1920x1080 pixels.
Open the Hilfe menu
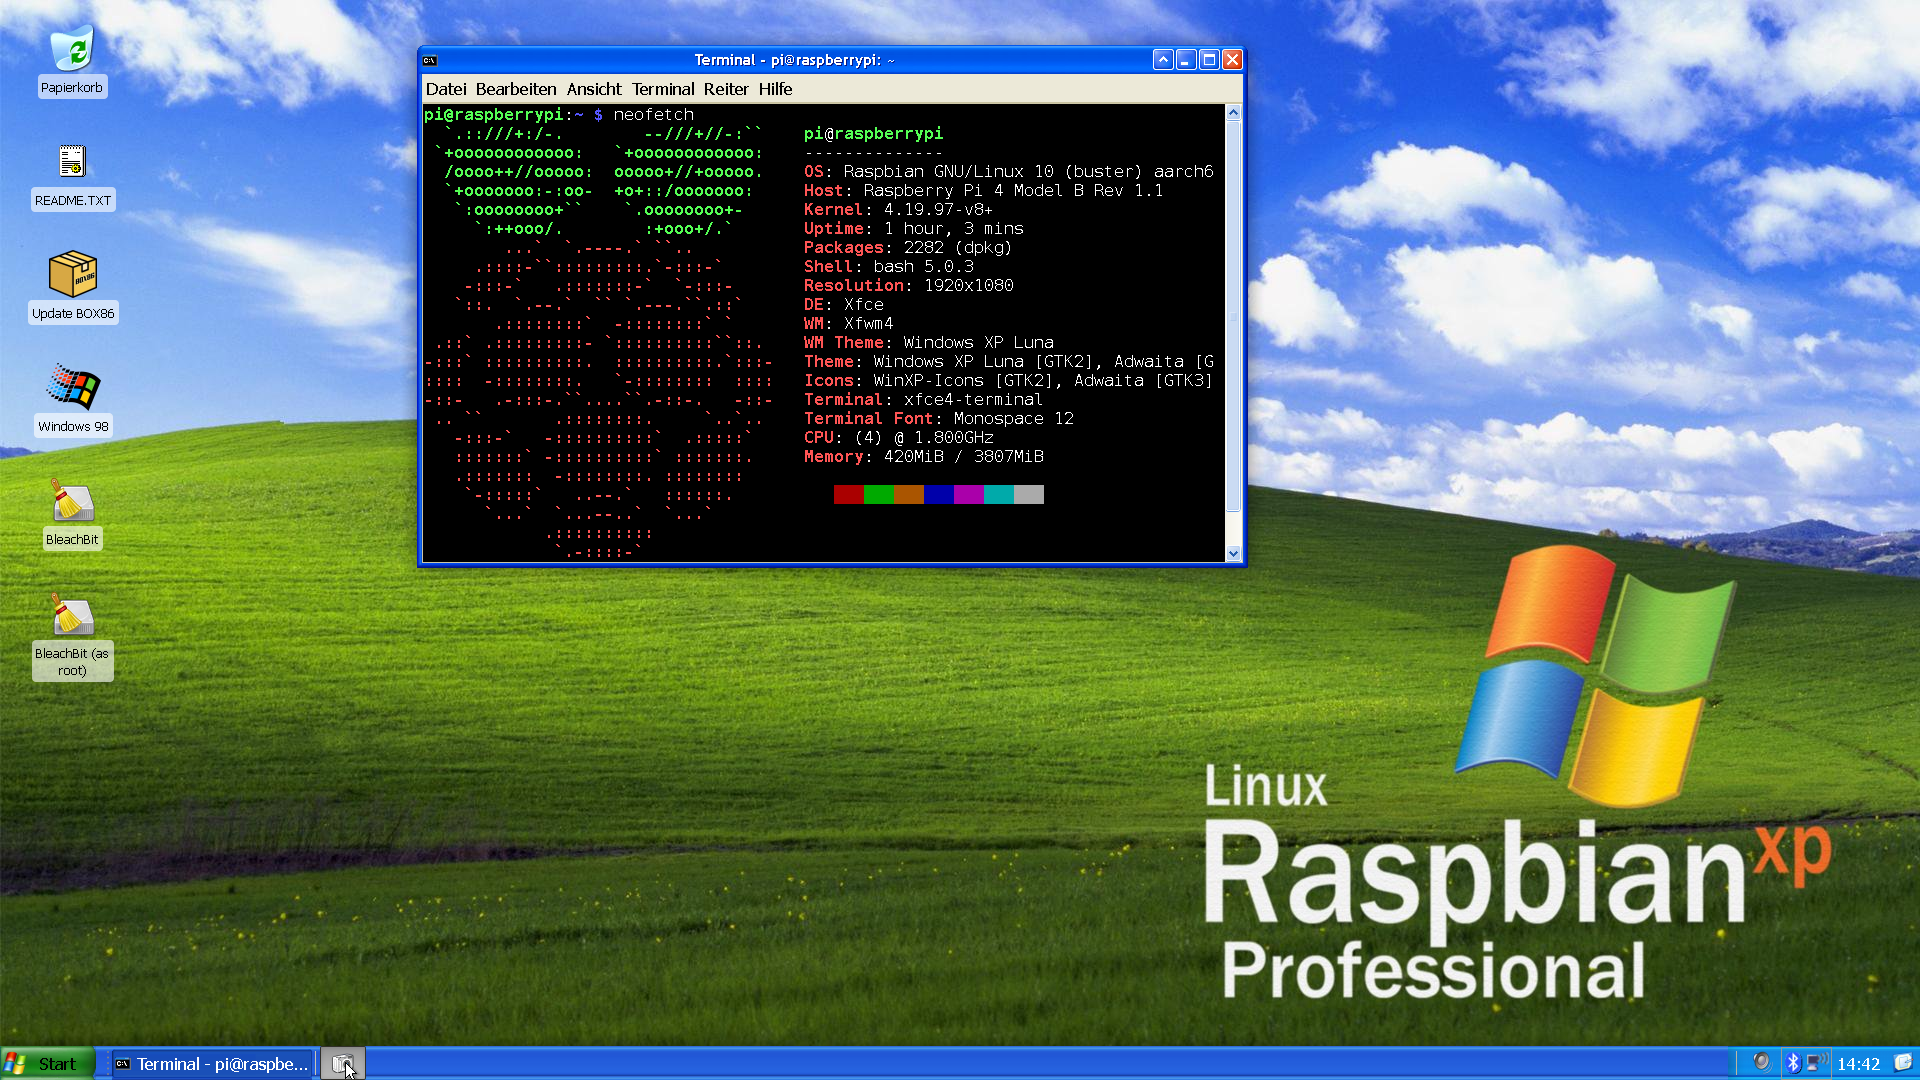(775, 89)
